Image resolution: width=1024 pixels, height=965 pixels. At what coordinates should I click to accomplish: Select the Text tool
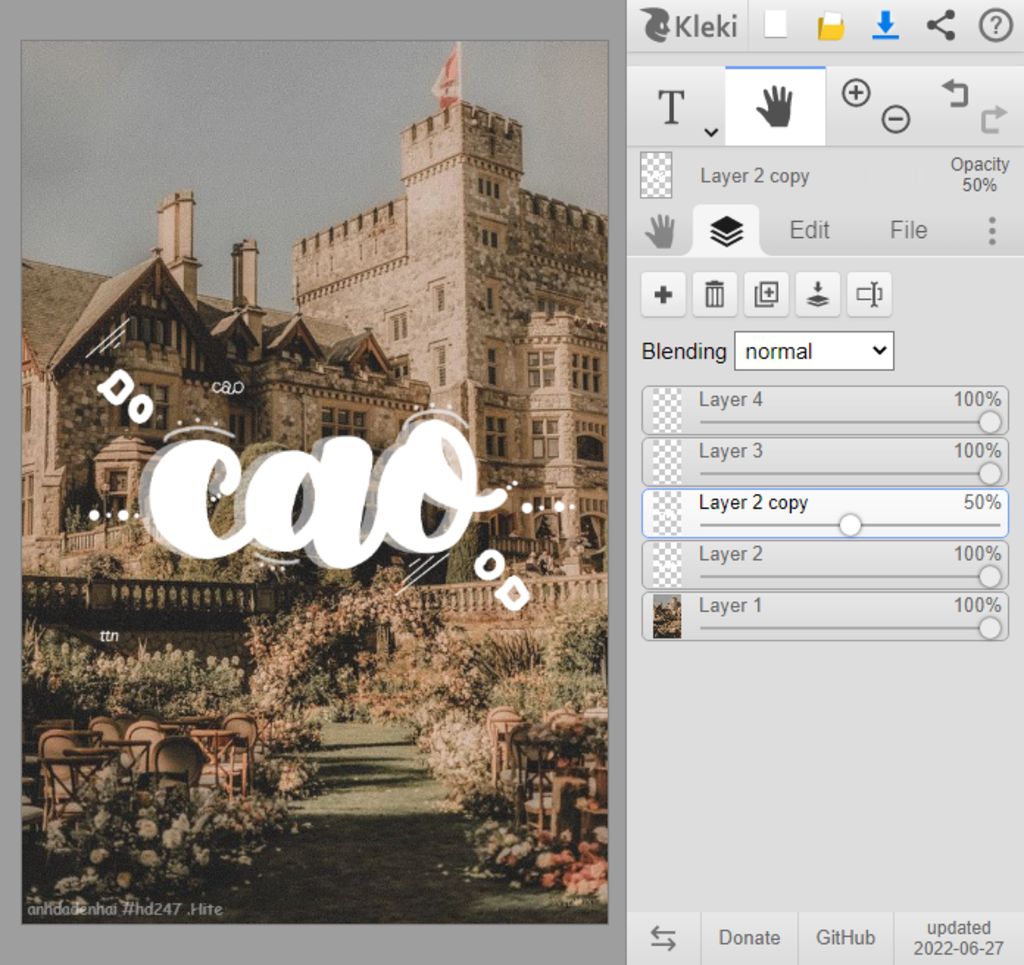click(x=671, y=106)
